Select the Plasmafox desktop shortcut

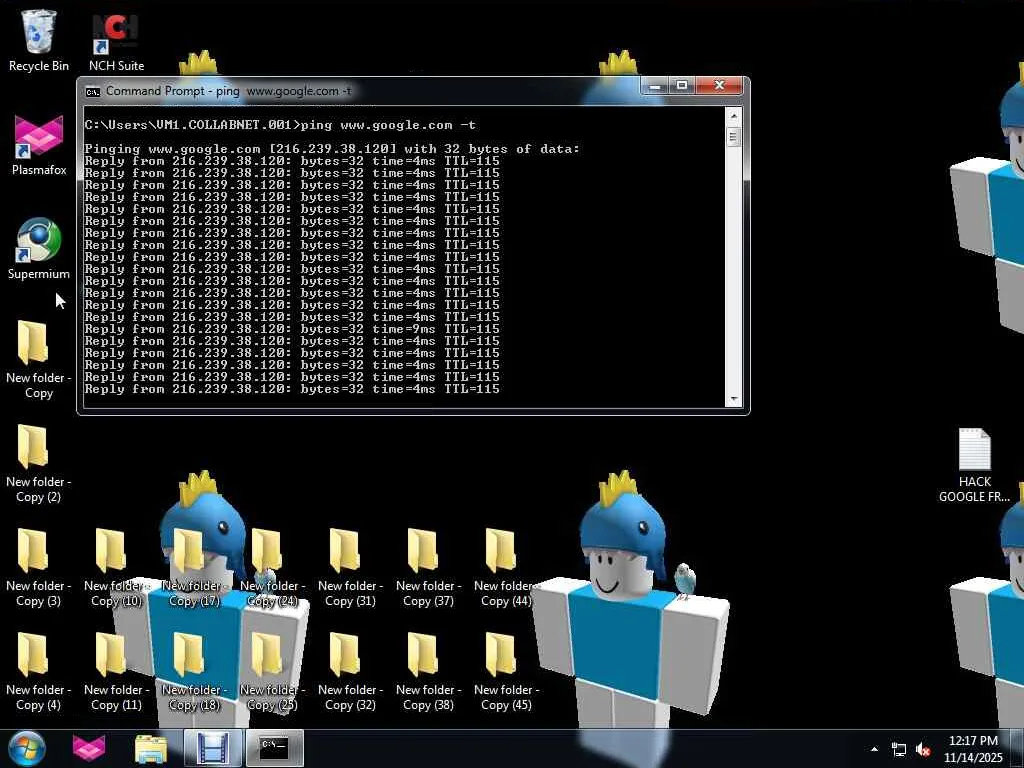pos(39,145)
